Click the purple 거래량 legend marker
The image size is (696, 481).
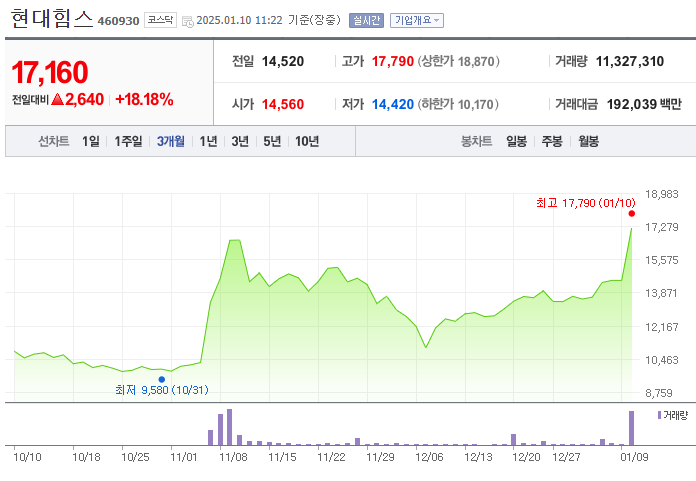coord(660,415)
